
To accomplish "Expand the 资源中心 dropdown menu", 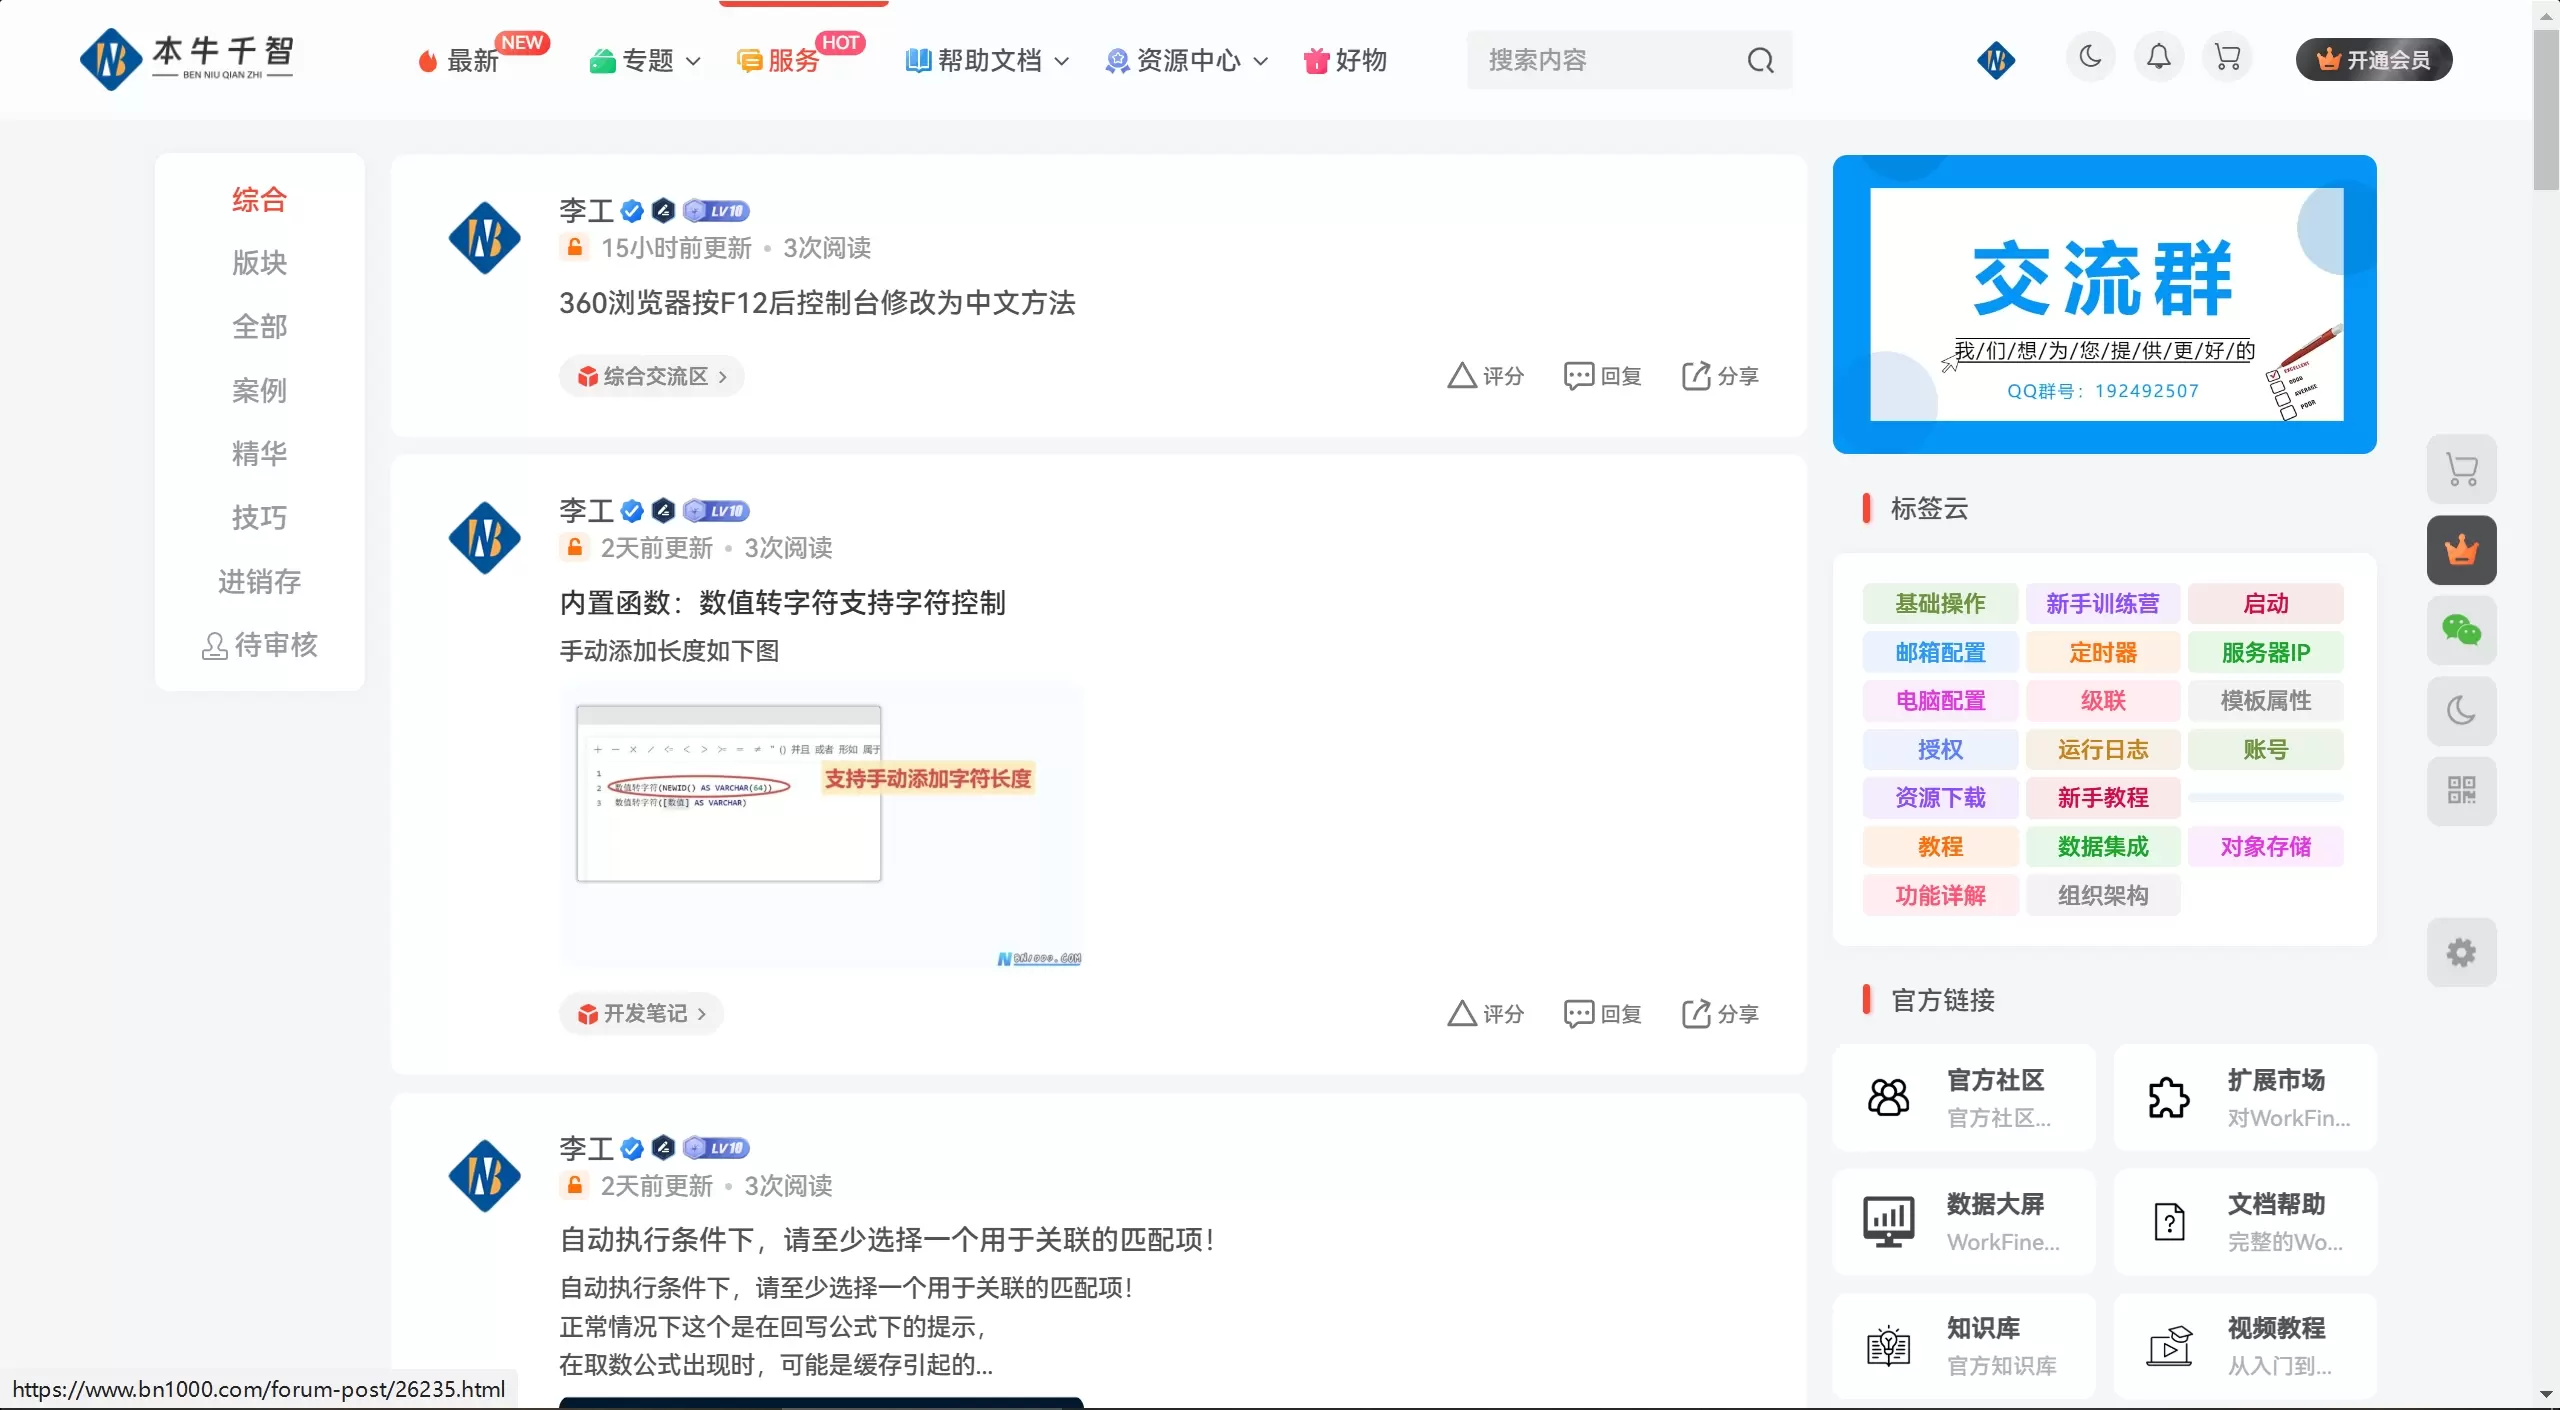I will point(1186,60).
